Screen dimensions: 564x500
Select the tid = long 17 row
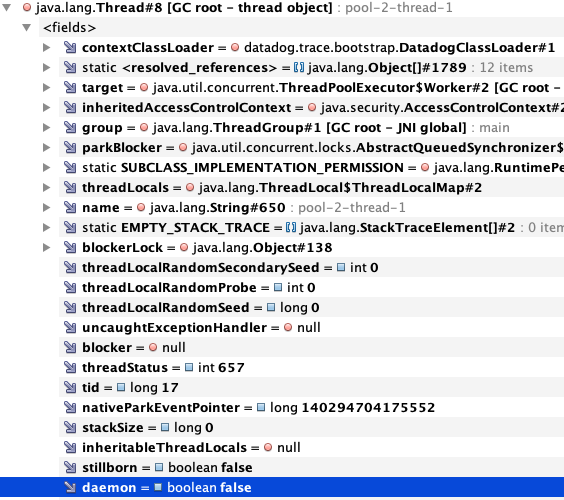coord(311,387)
